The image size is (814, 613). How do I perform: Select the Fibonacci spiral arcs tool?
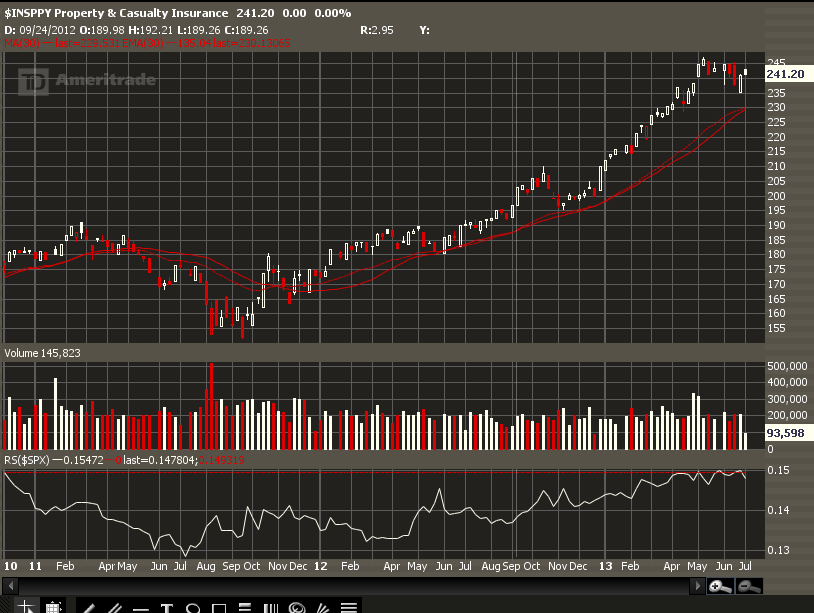[x=297, y=606]
